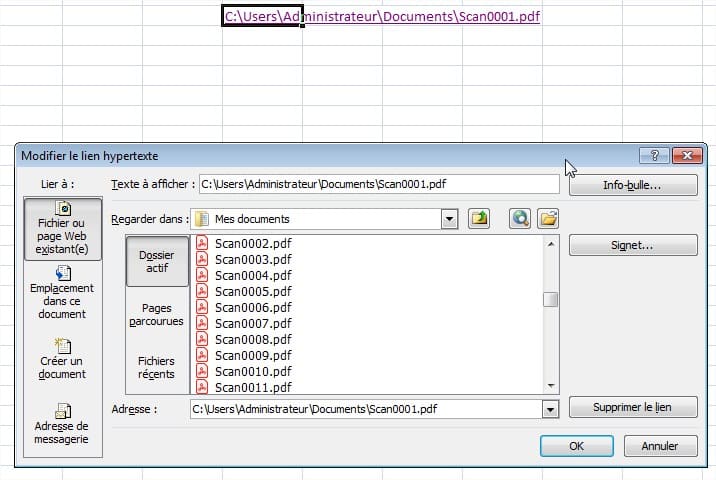The height and width of the screenshot is (480, 716).
Task: Open the Mes documents combo box
Action: (324, 219)
